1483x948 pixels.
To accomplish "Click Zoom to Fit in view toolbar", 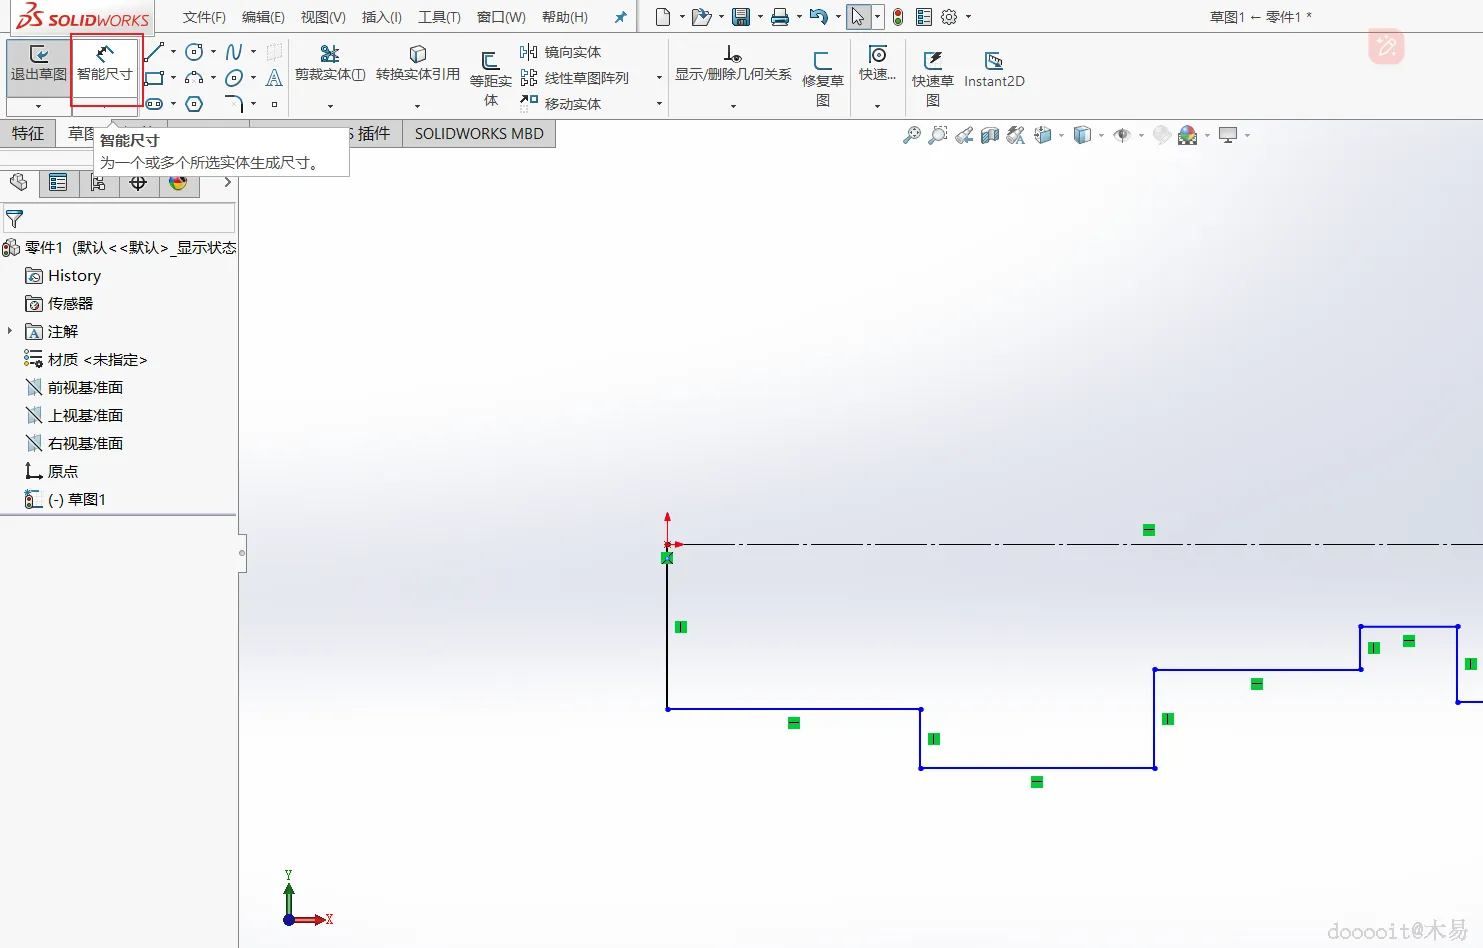I will pyautogui.click(x=912, y=135).
